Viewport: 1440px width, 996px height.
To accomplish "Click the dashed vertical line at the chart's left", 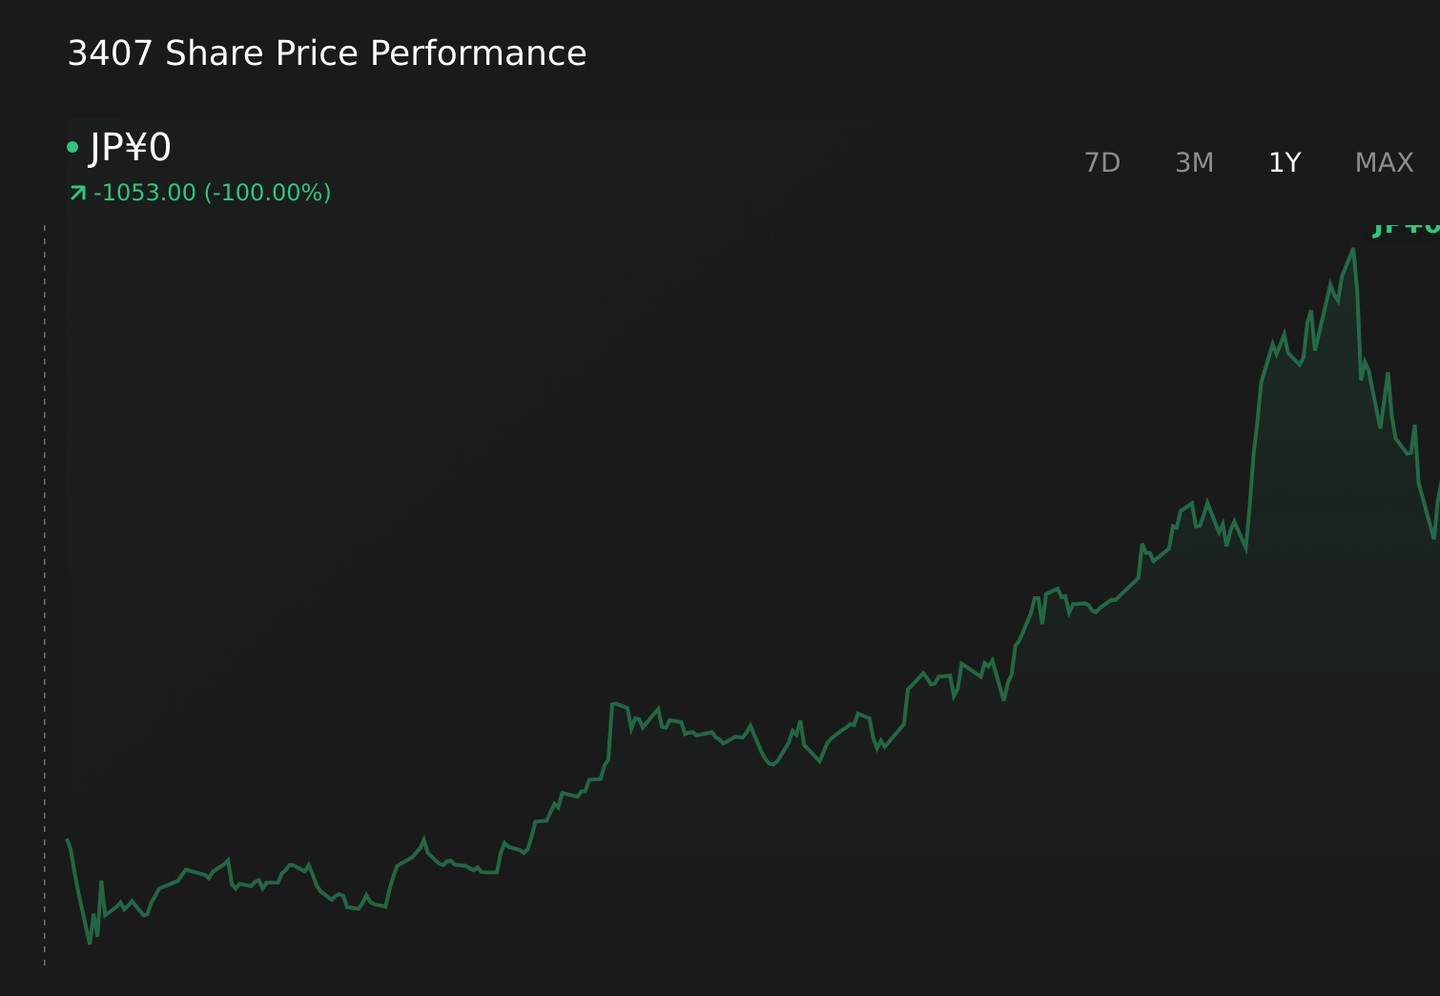I will tap(45, 595).
